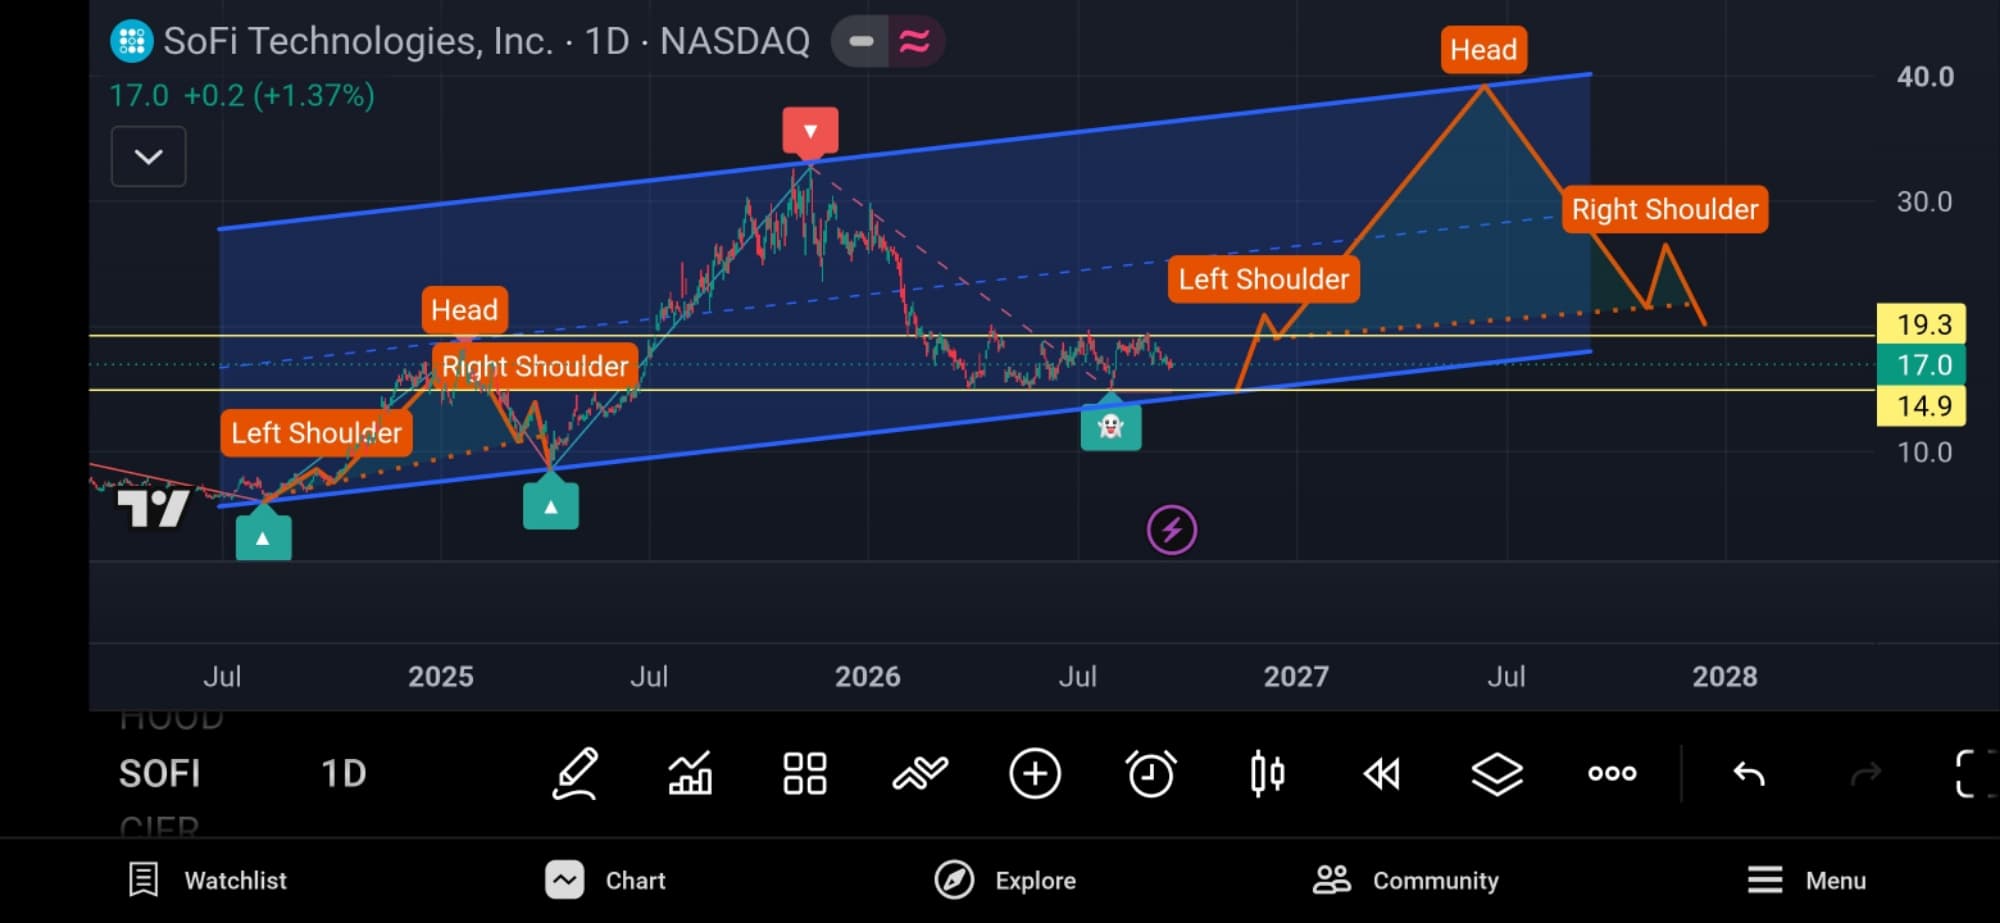Tap the purple lightning bolt event icon
This screenshot has width=2000, height=923.
click(1171, 530)
